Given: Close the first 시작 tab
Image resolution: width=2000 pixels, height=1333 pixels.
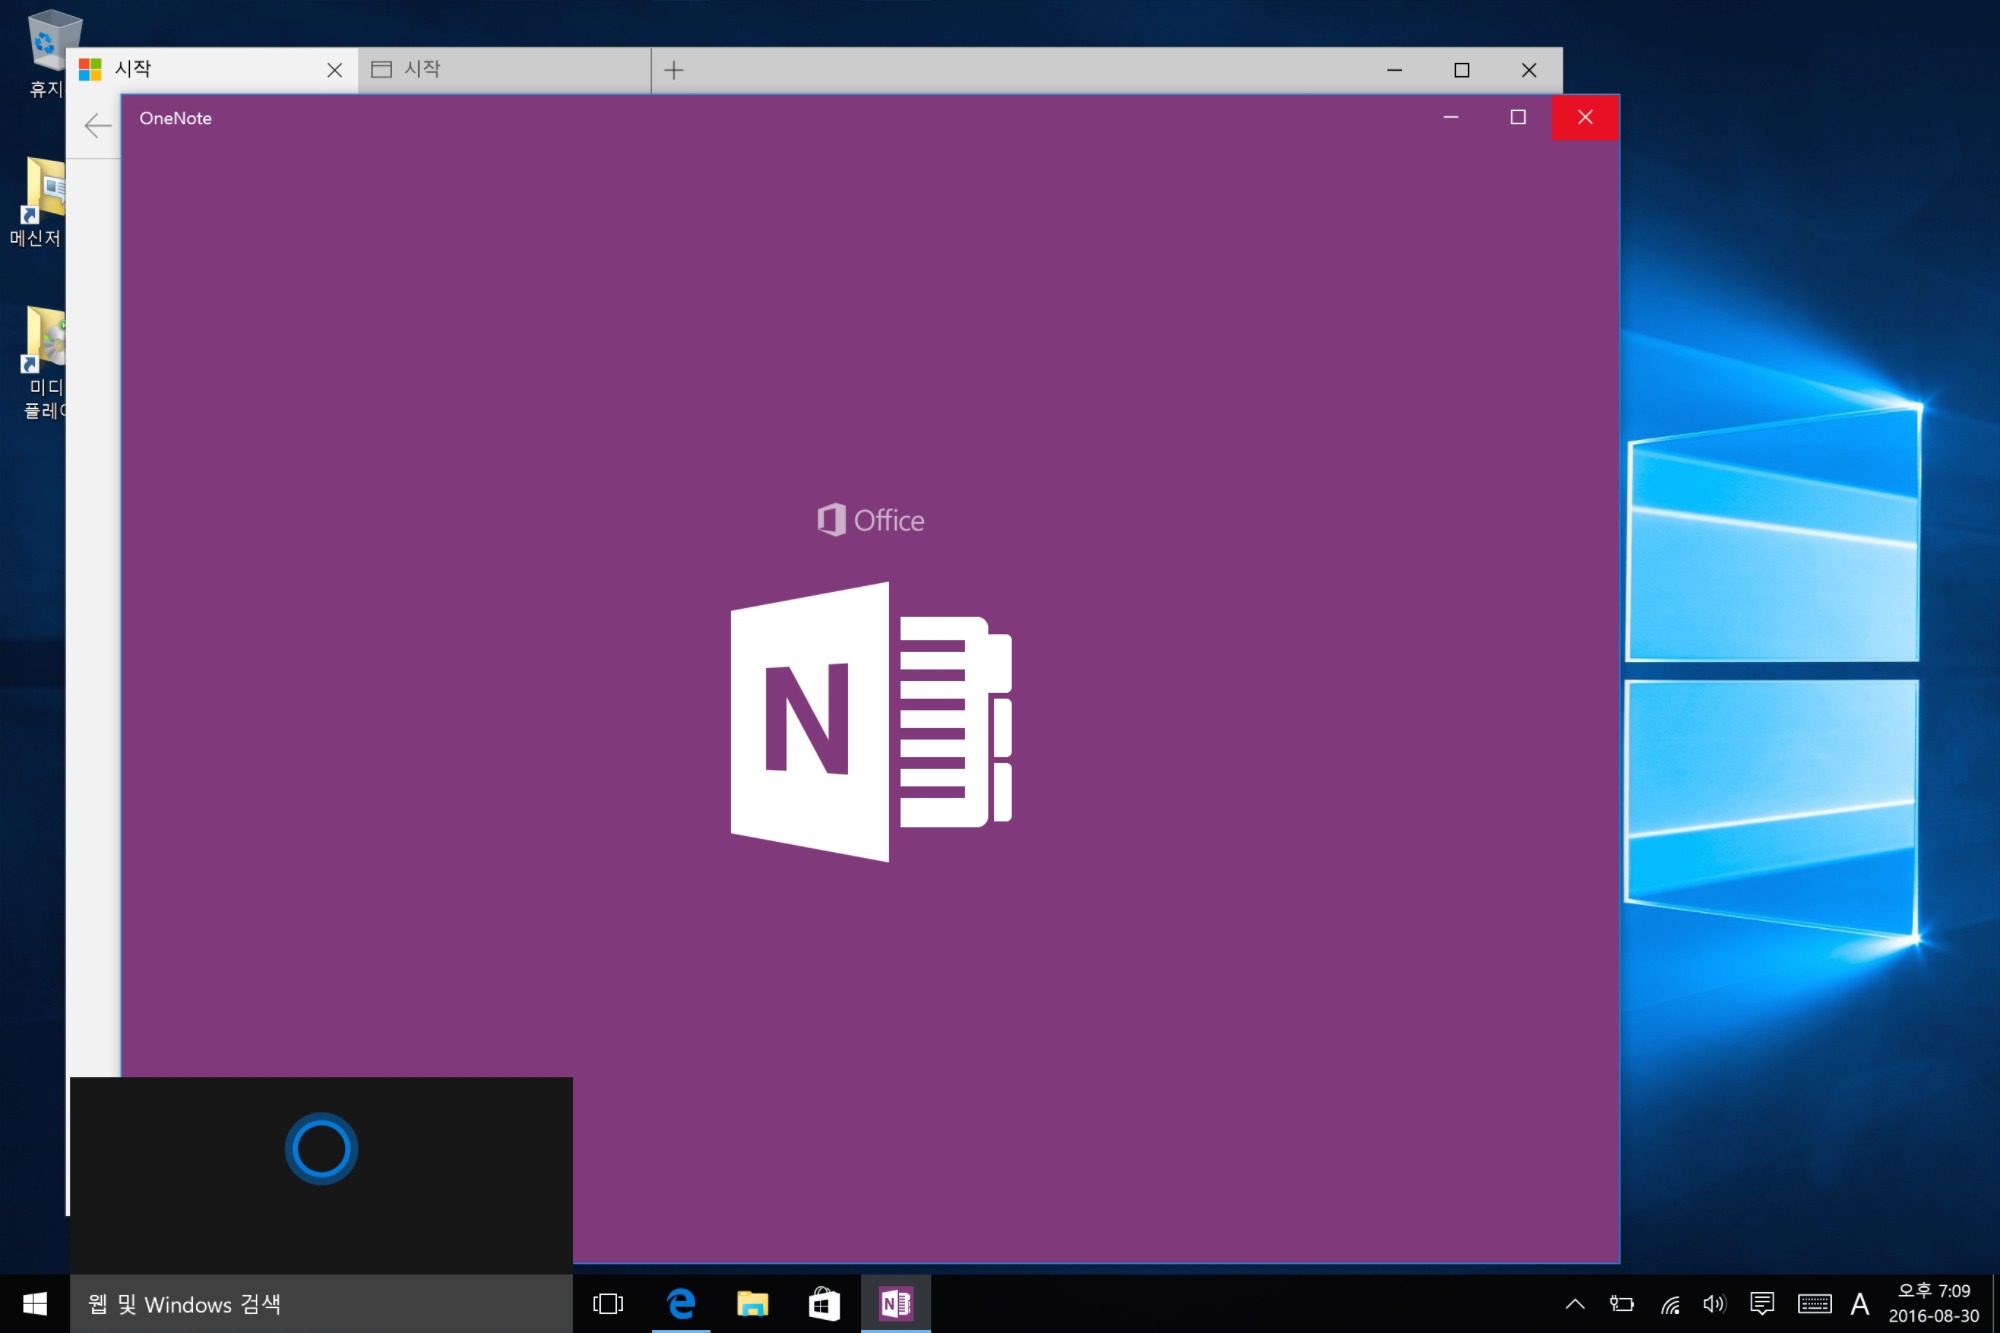Looking at the screenshot, I should coord(335,70).
